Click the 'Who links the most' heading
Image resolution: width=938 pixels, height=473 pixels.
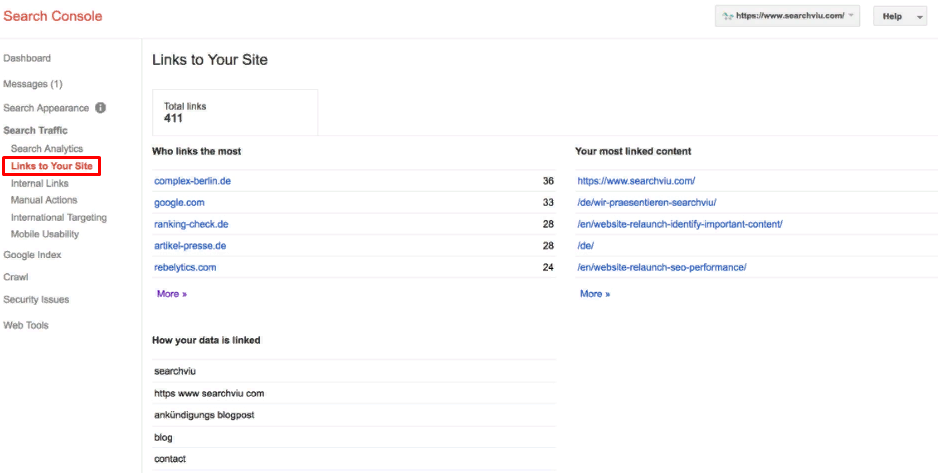point(197,151)
